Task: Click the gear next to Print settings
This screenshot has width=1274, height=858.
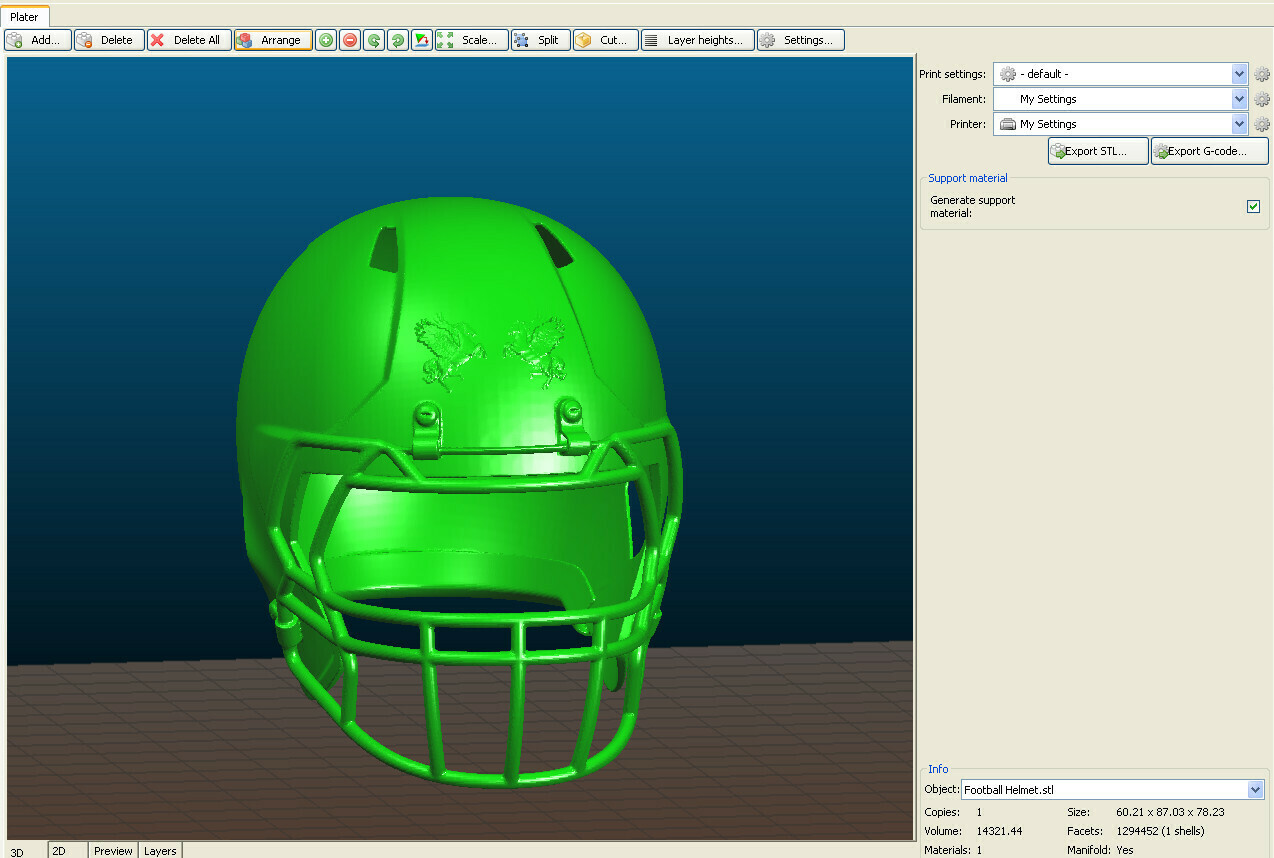Action: pyautogui.click(x=1262, y=73)
